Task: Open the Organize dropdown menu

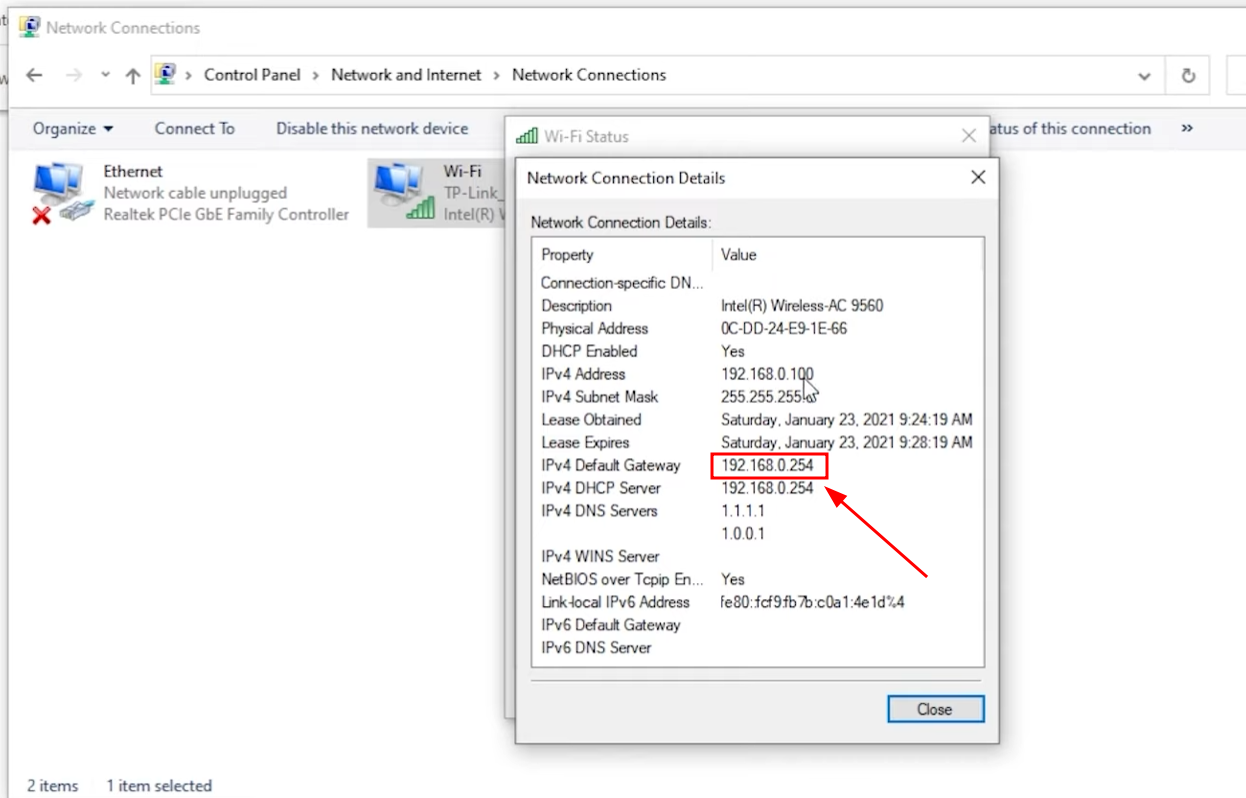Action: pos(73,128)
